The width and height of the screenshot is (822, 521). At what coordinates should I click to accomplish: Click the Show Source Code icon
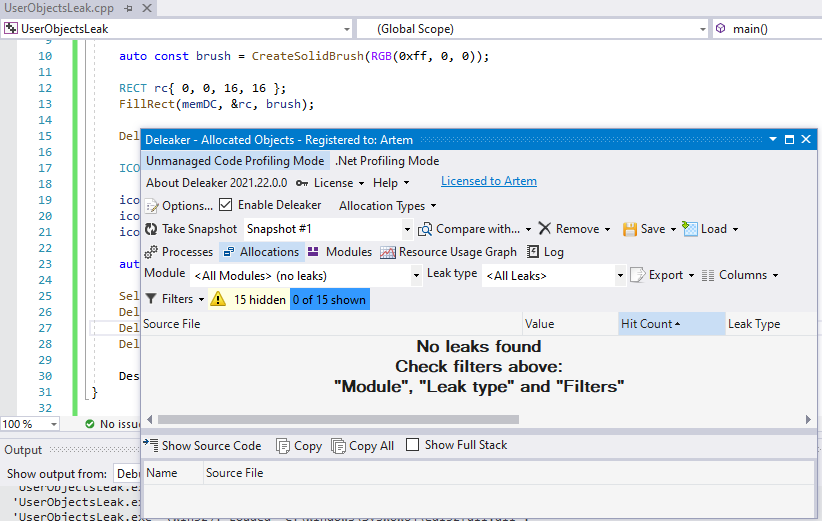[151, 446]
